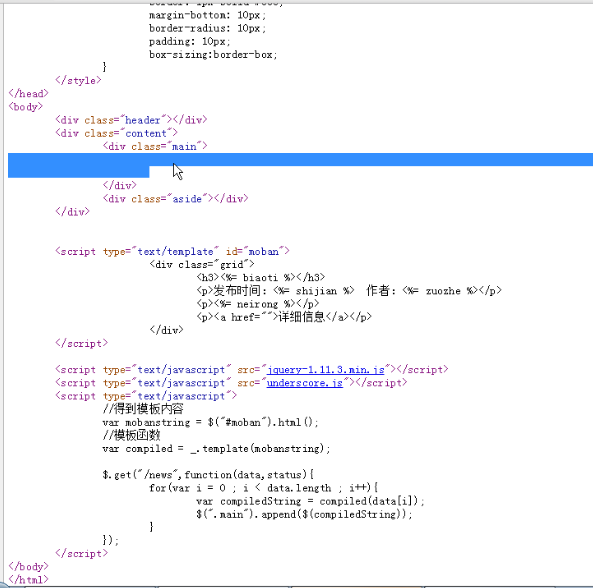Image resolution: width=593 pixels, height=588 pixels.
Task: Open the jquery-1.11.3.min.js source link
Action: coord(325,369)
